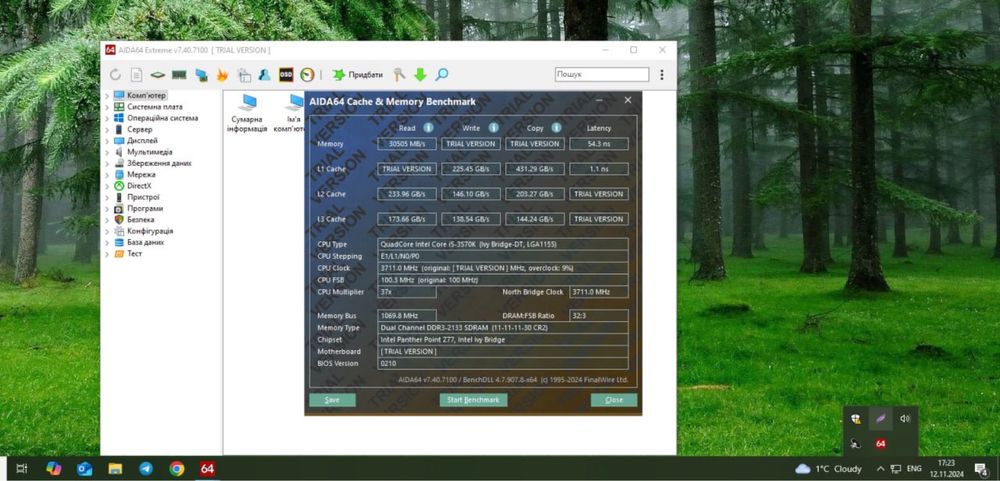The width and height of the screenshot is (1000, 481).
Task: Open the 1°C Cloudy weather widget
Action: pyautogui.click(x=828, y=469)
